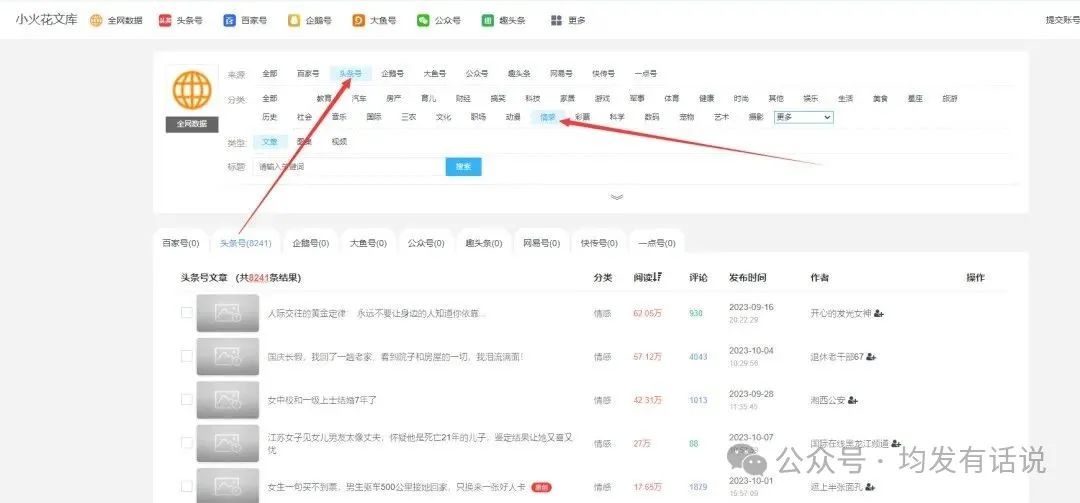Open 企鹅号 icon in the top navigation bar
The width and height of the screenshot is (1080, 503).
(294, 21)
